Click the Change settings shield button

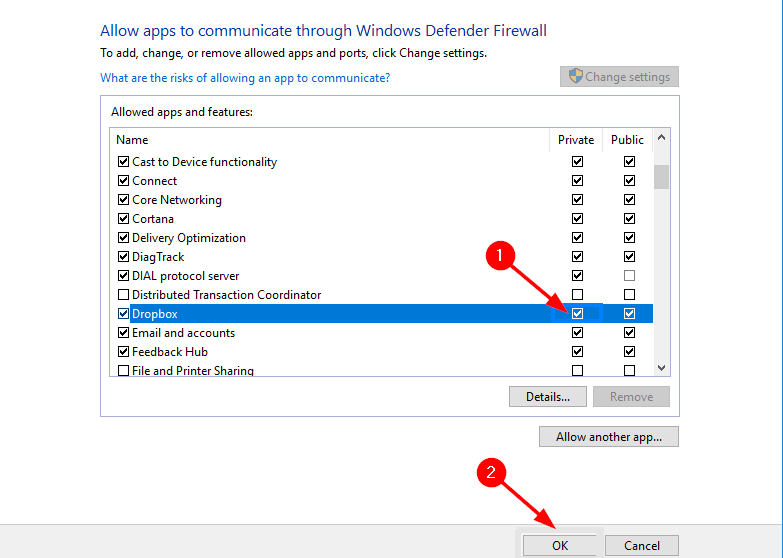click(x=620, y=77)
